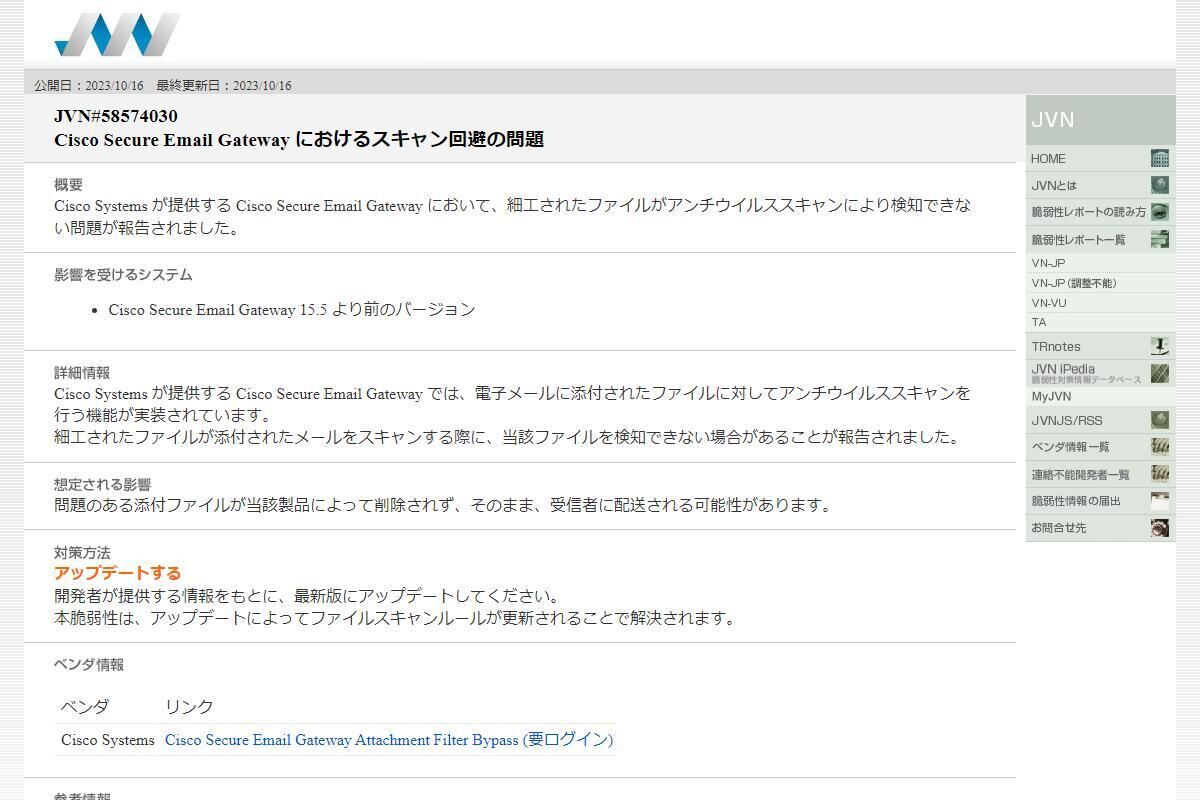Click the icon beside 連絡不能開発者一覧
This screenshot has width=1200, height=800.
pyautogui.click(x=1160, y=474)
